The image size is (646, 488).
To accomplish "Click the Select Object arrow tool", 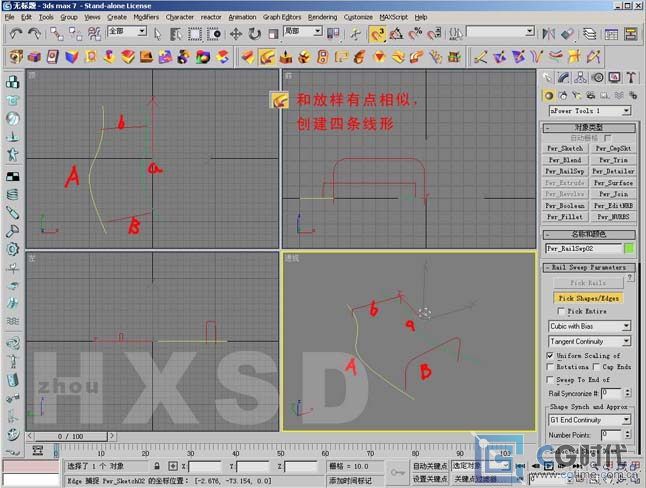I will [x=157, y=34].
